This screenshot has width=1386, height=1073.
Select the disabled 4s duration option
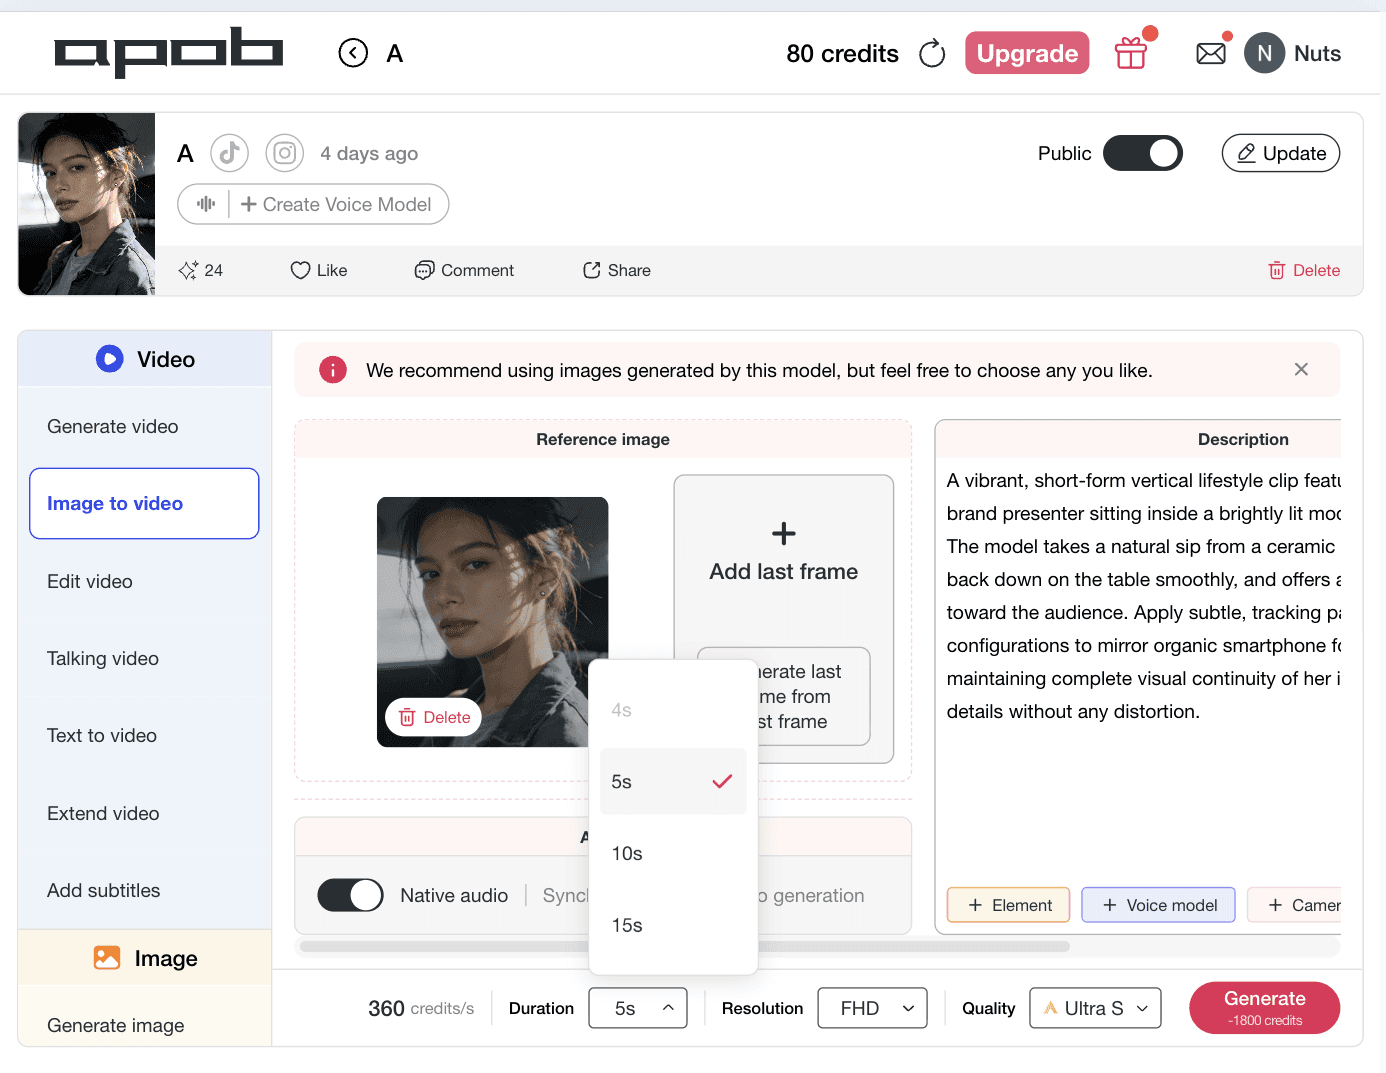click(673, 710)
